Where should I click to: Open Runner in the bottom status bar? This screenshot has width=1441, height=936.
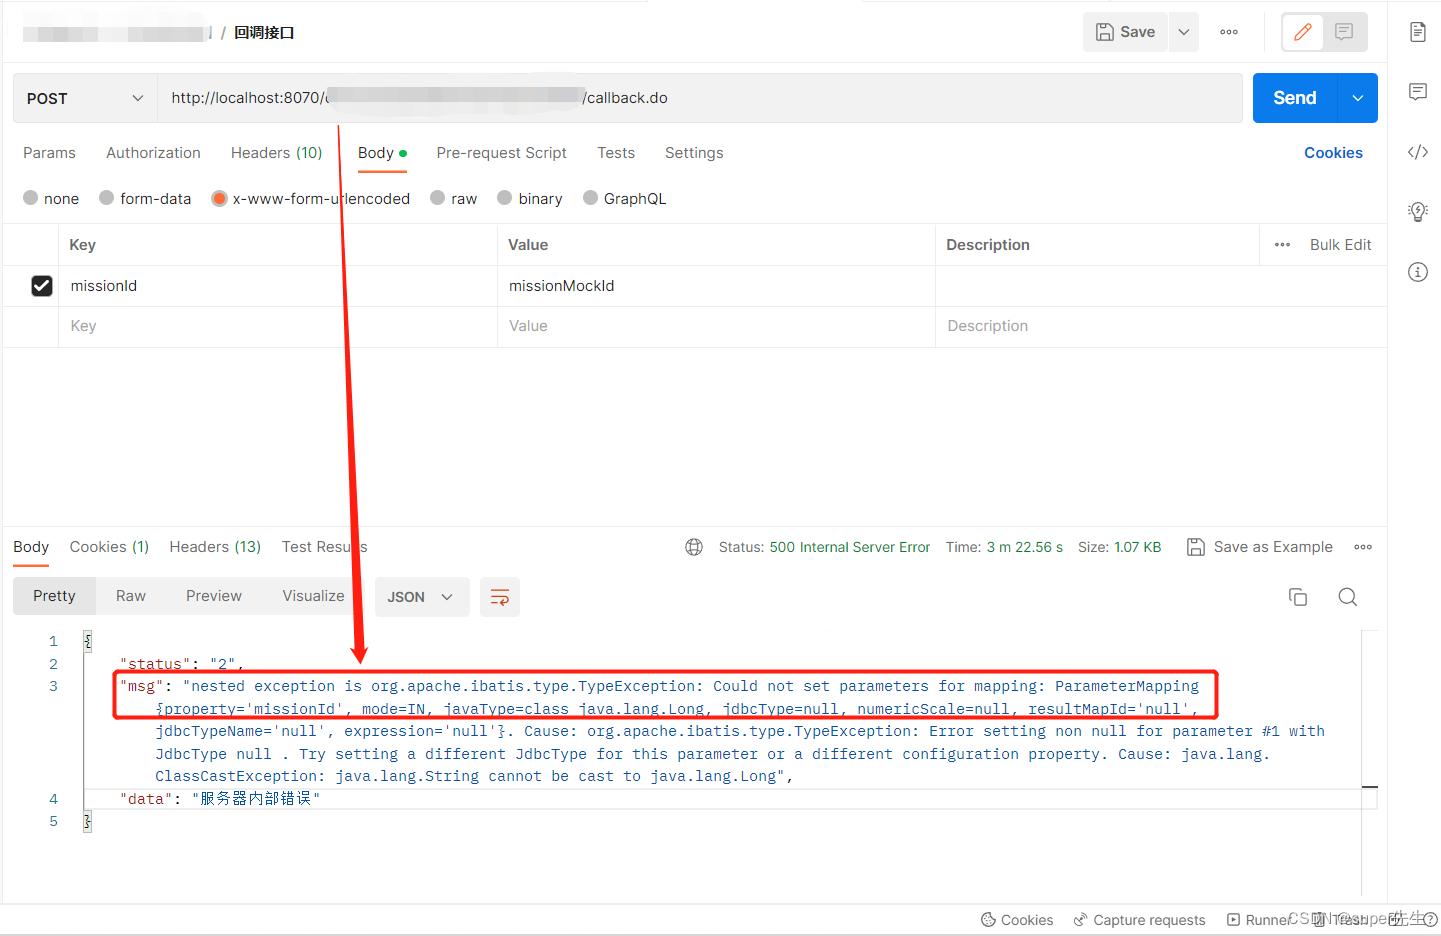[1258, 920]
